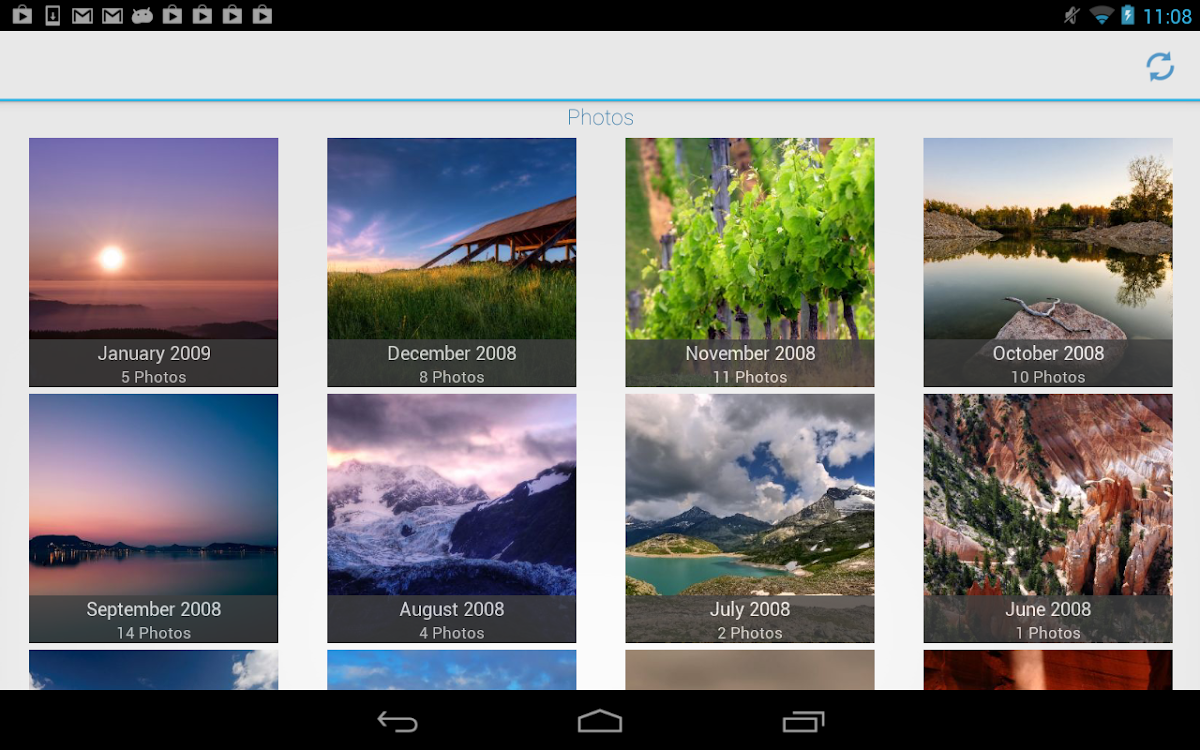Viewport: 1200px width, 750px height.
Task: Click the '11 Photos' count label
Action: [750, 377]
